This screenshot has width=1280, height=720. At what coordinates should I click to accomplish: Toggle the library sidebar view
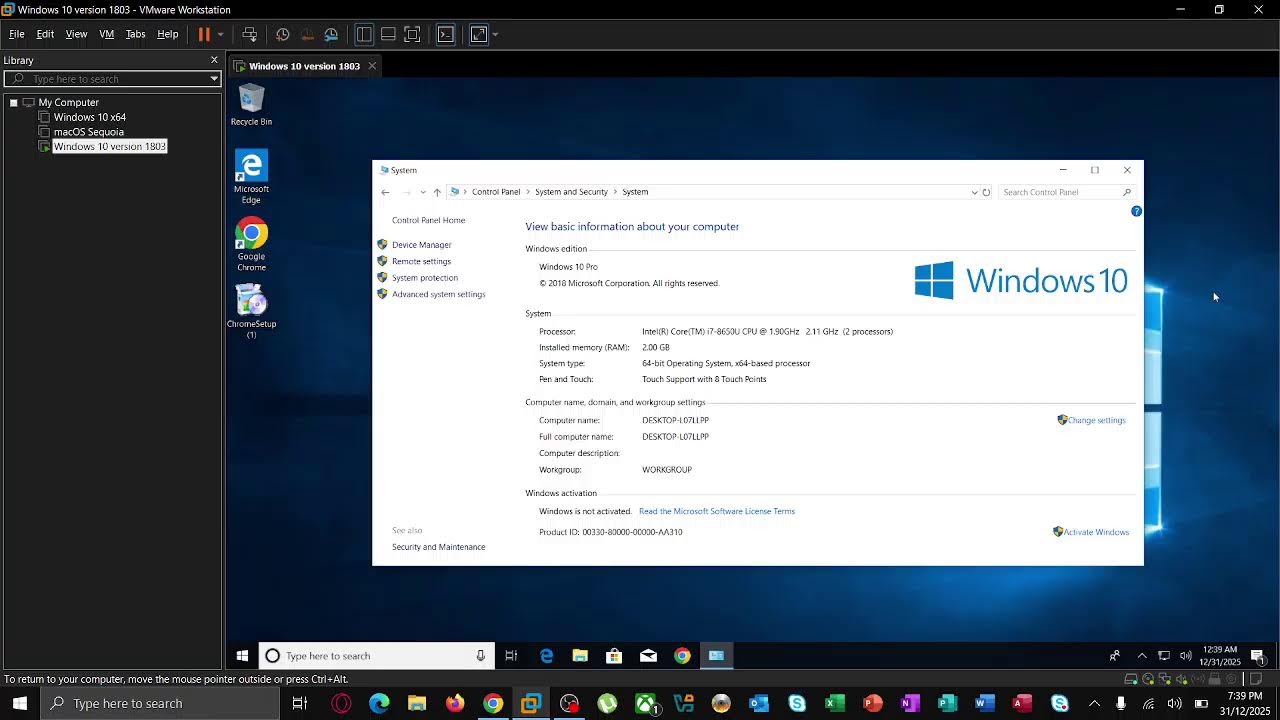click(x=364, y=34)
